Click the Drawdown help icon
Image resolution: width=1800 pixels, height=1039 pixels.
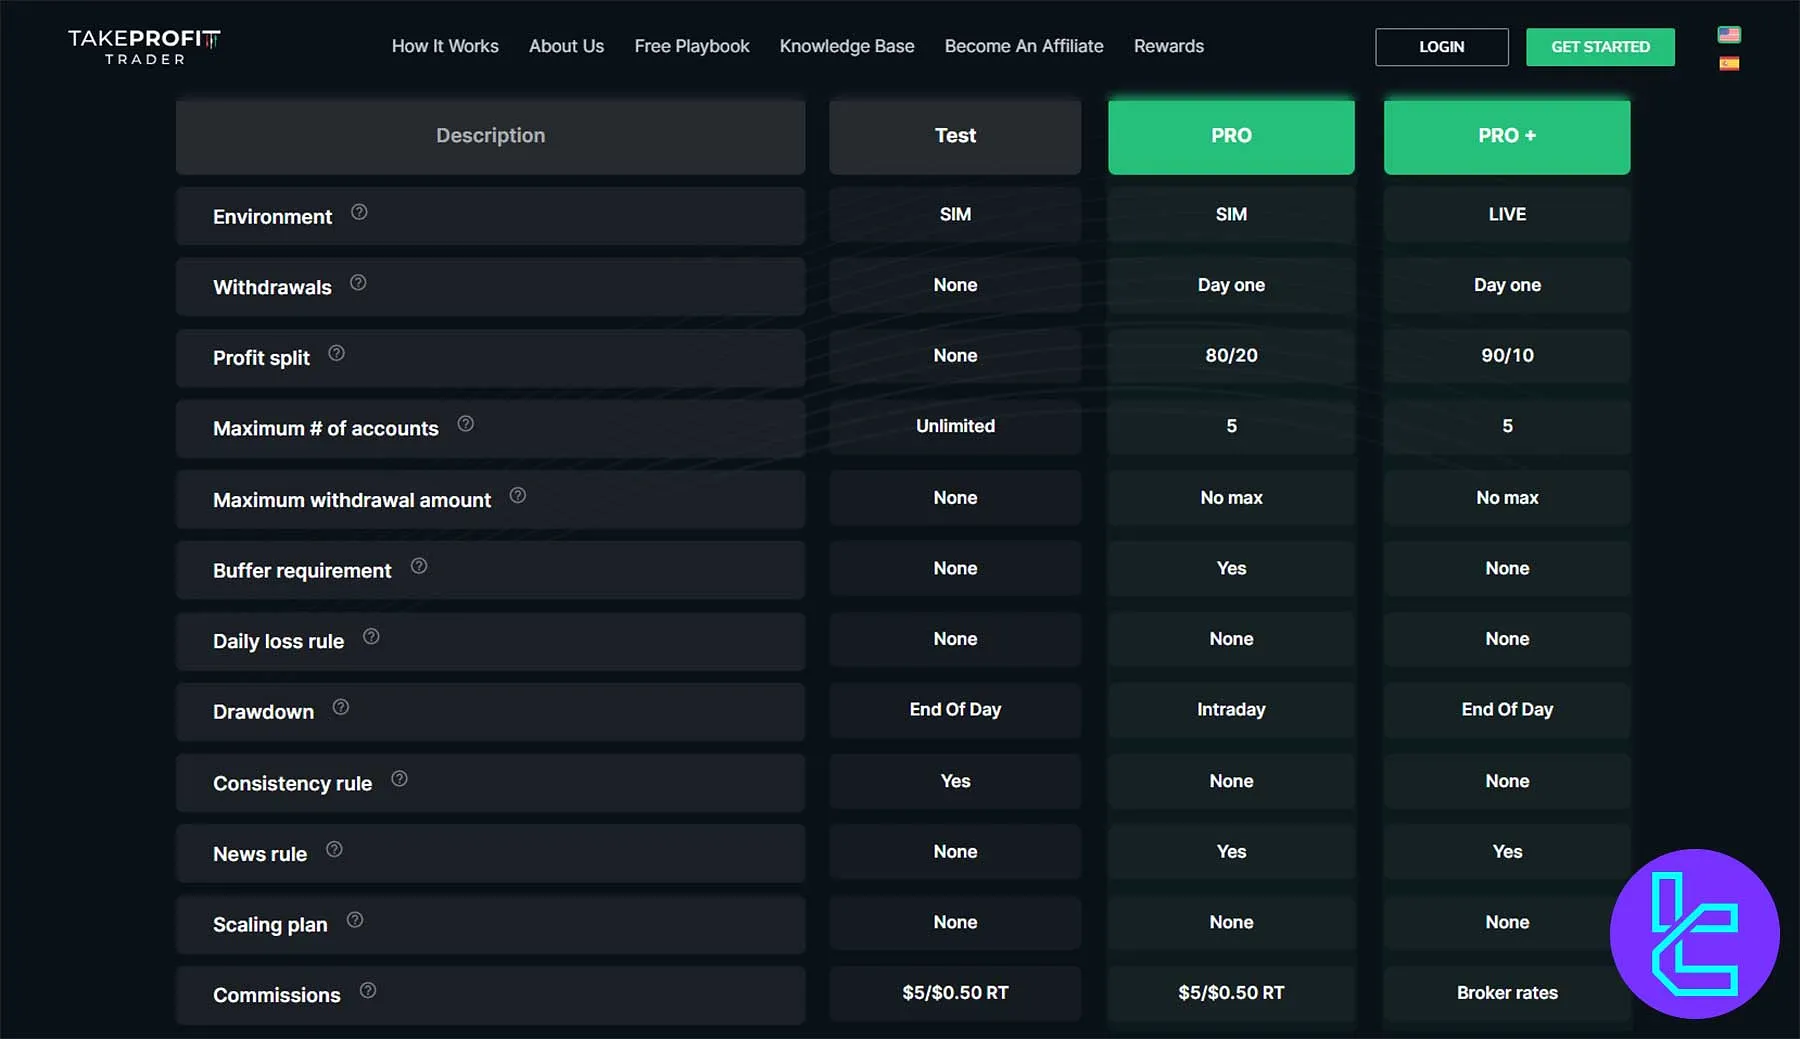click(341, 707)
